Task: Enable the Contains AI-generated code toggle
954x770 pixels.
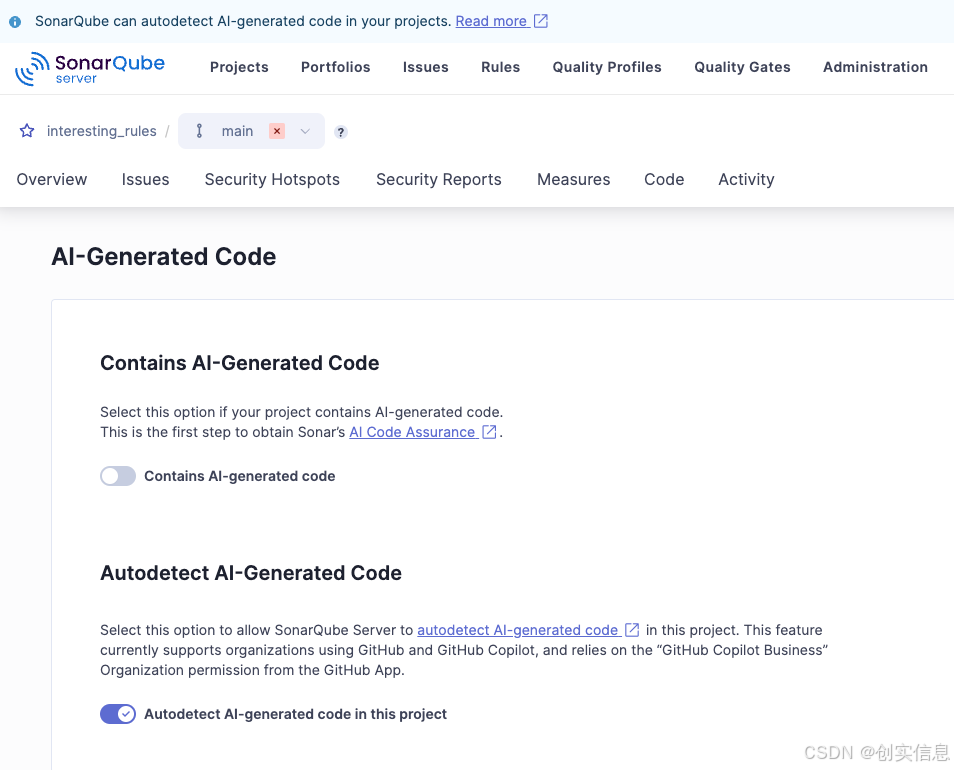Action: (x=118, y=476)
